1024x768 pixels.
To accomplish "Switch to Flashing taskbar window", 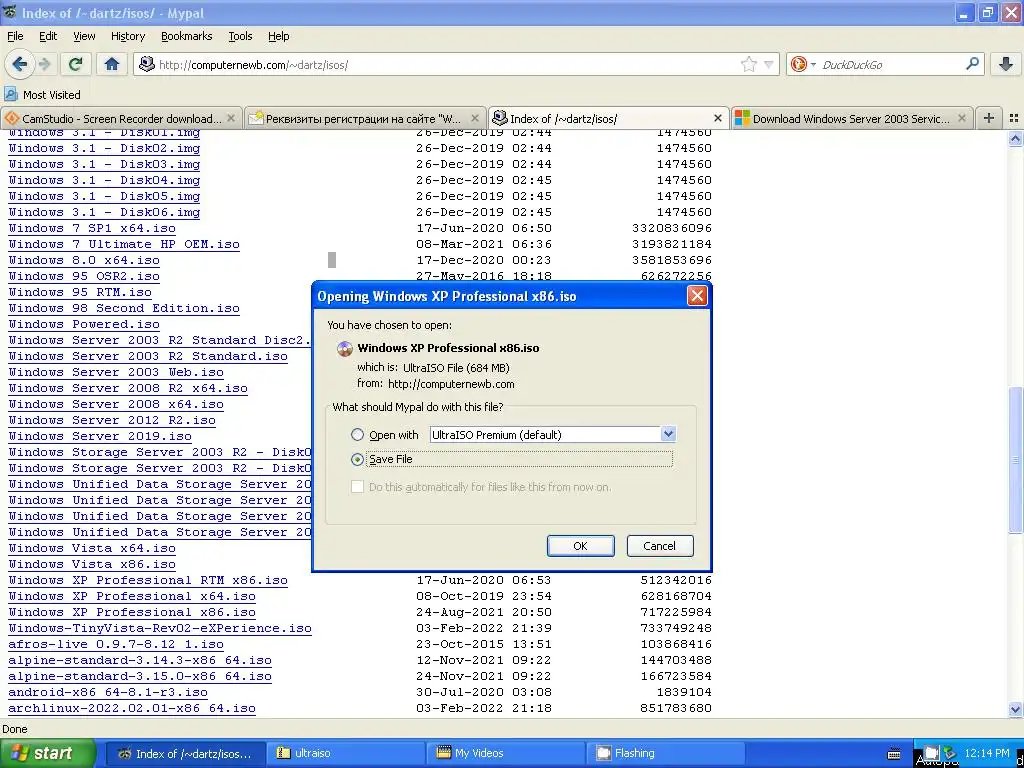I will coord(667,753).
